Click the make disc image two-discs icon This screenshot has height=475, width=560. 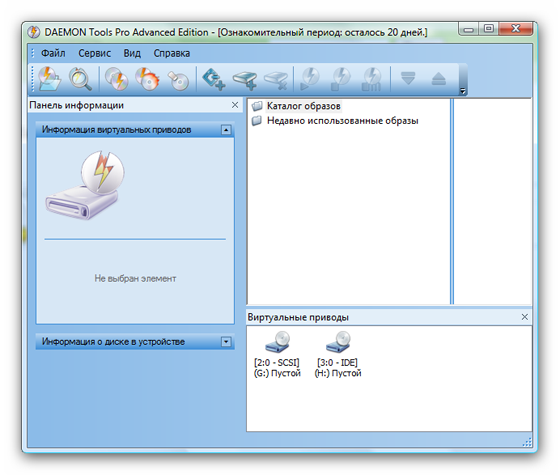tap(116, 79)
